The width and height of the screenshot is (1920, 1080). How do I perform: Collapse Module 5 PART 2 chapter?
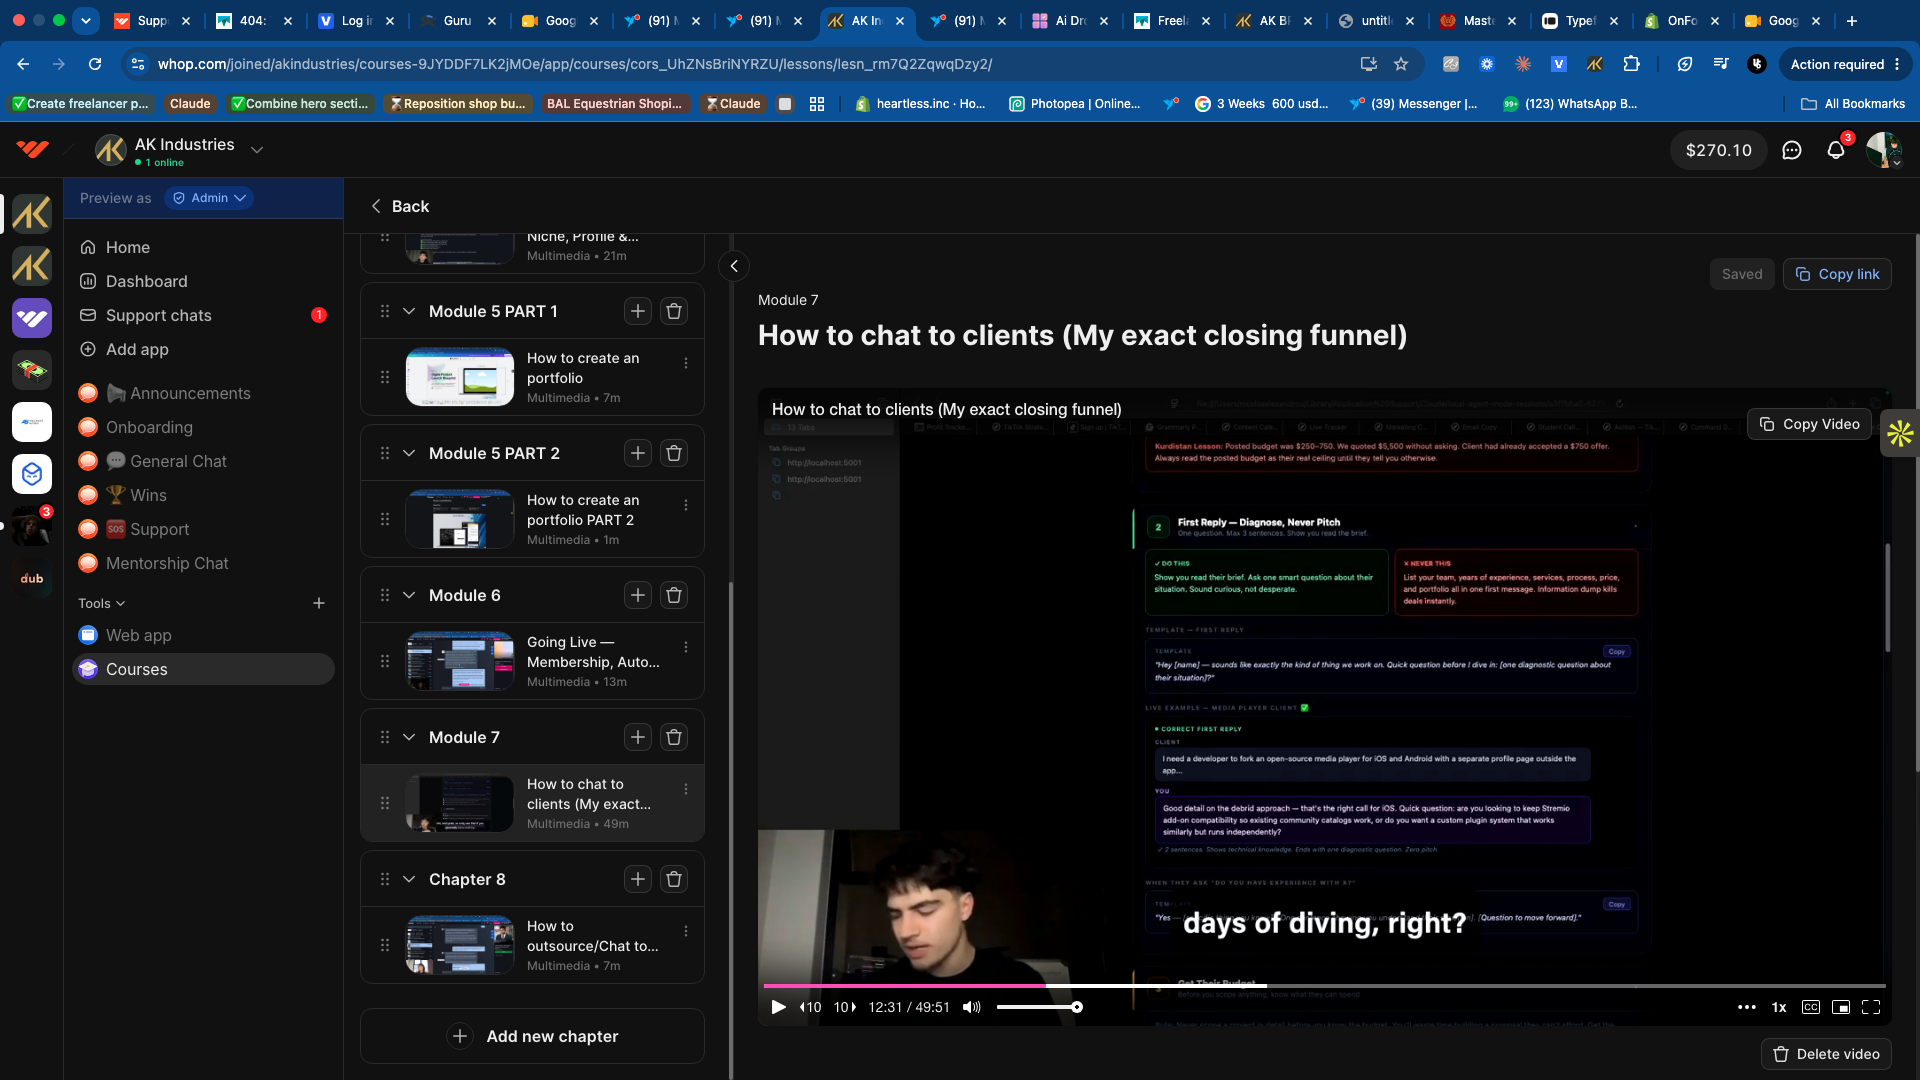409,453
